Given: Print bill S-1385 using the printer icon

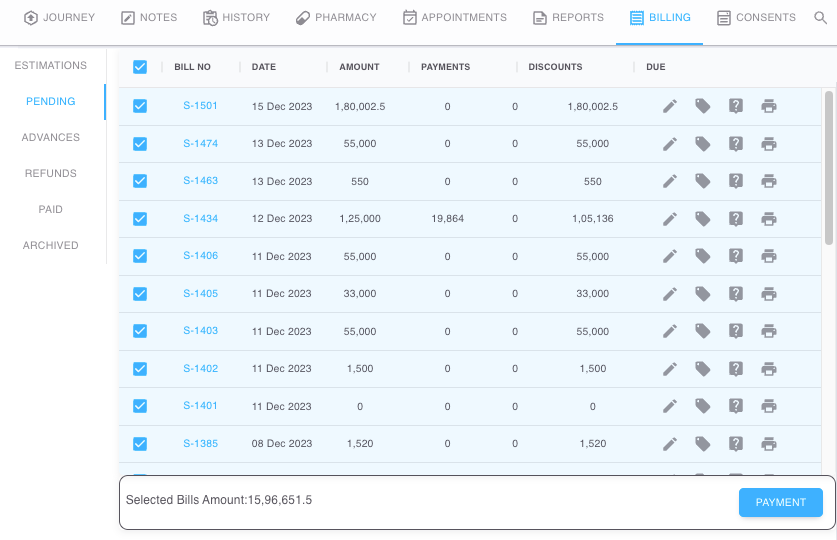Looking at the screenshot, I should click(769, 444).
